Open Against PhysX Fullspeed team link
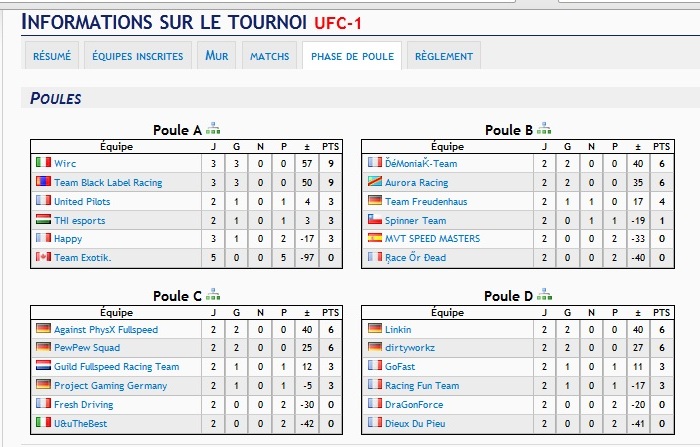The height and width of the screenshot is (447, 700). 106,330
